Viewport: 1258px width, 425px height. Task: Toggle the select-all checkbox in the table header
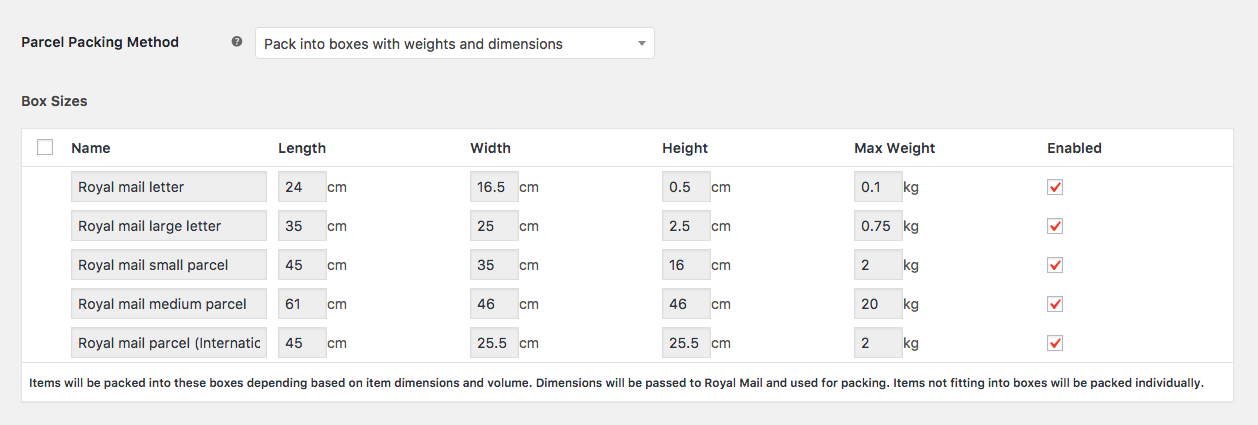click(45, 147)
